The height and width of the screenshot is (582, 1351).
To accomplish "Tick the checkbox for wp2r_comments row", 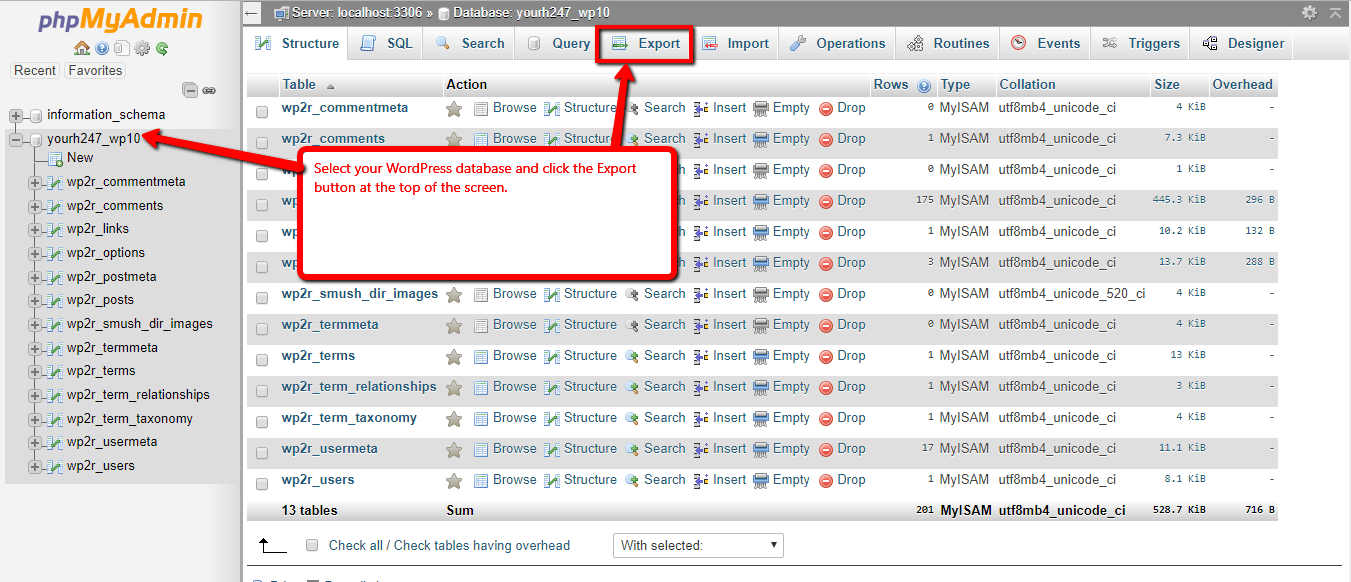I will click(x=262, y=143).
